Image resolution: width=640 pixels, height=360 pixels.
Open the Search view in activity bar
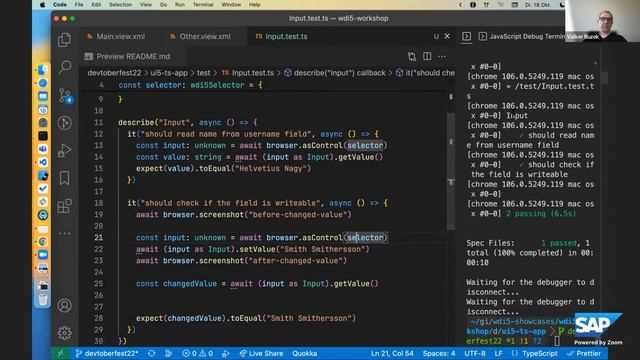[64, 67]
